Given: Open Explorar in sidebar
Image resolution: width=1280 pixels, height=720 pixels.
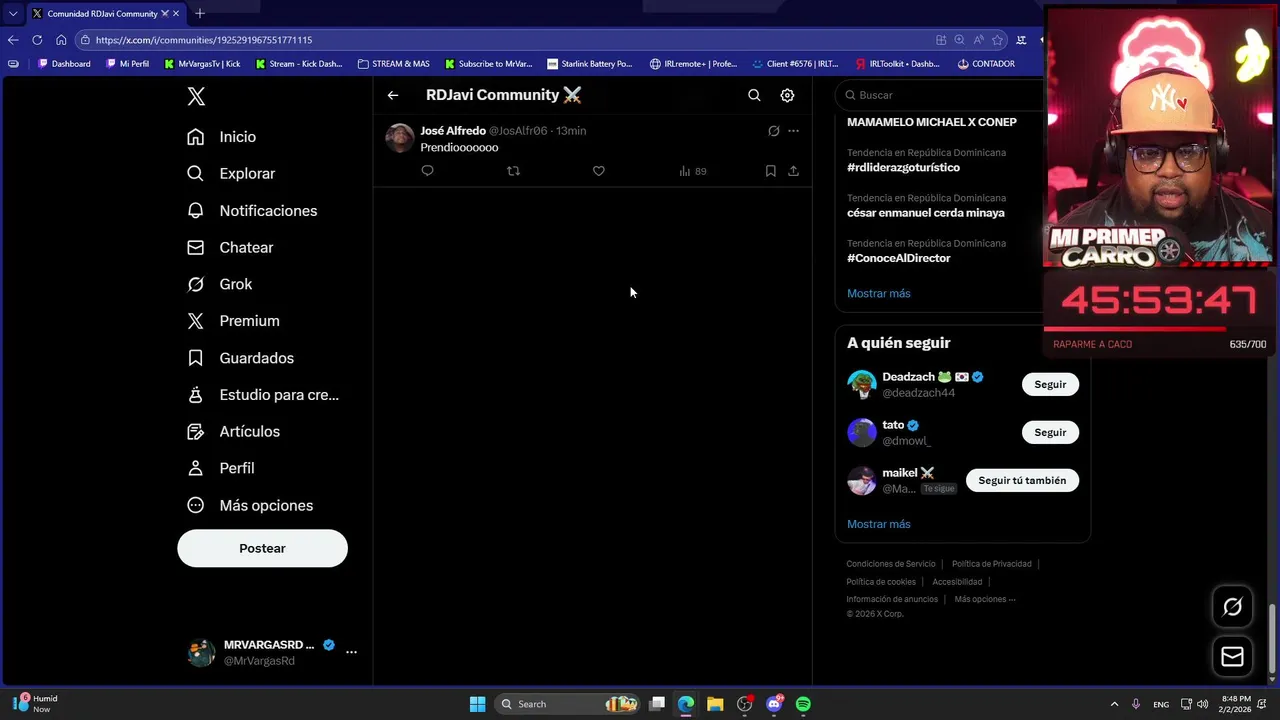Looking at the screenshot, I should click(x=231, y=174).
